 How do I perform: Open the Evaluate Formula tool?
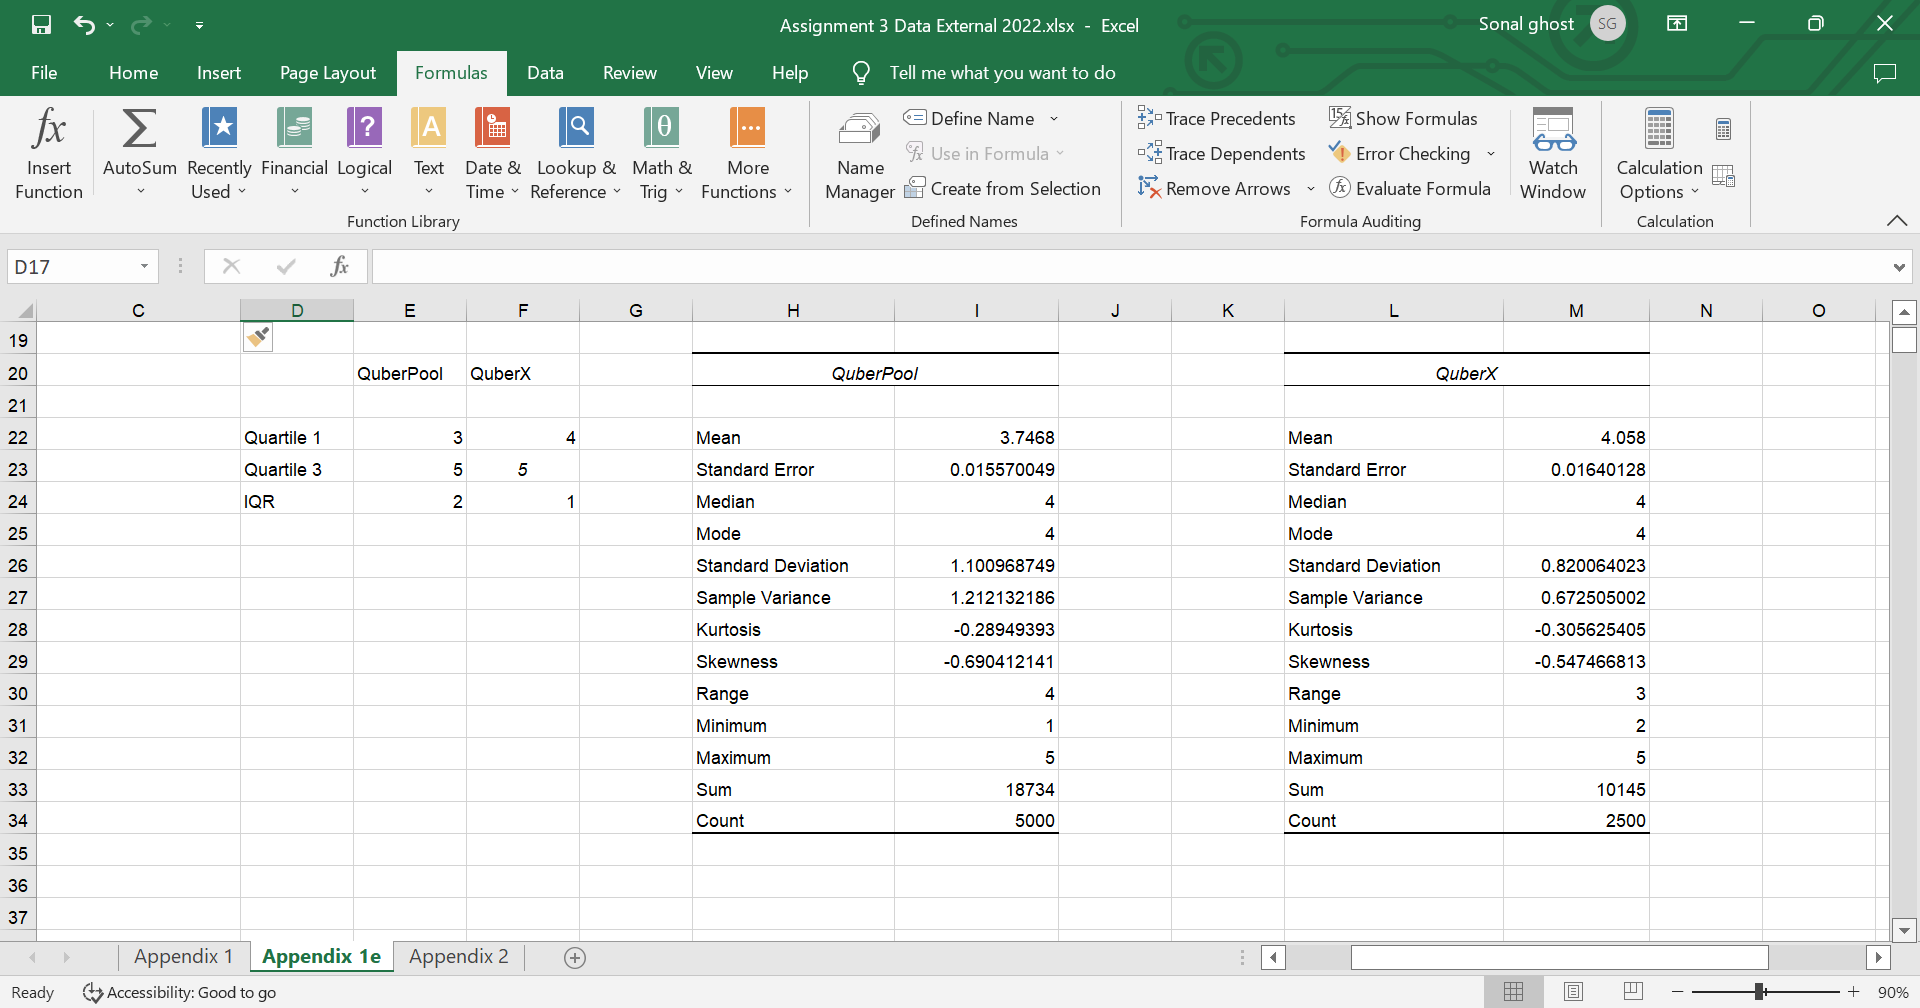click(x=1411, y=187)
